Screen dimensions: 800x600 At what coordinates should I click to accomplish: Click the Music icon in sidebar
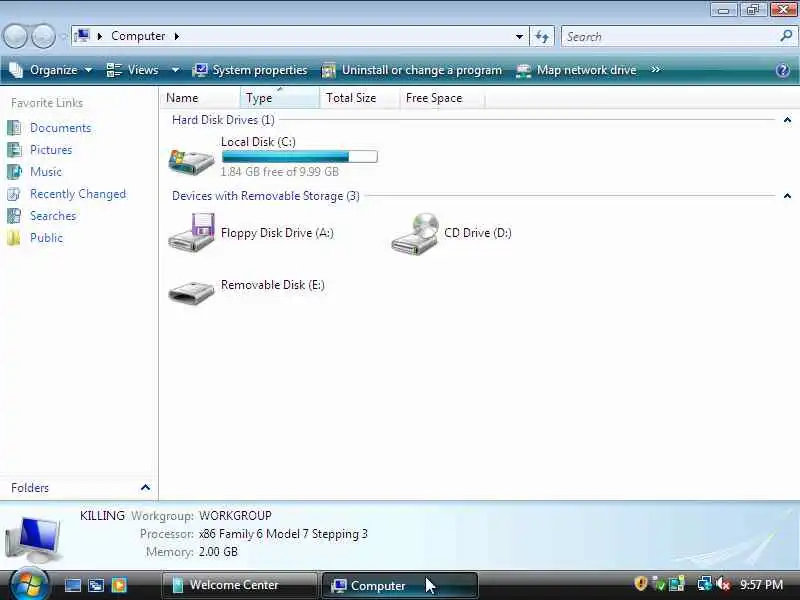point(14,171)
